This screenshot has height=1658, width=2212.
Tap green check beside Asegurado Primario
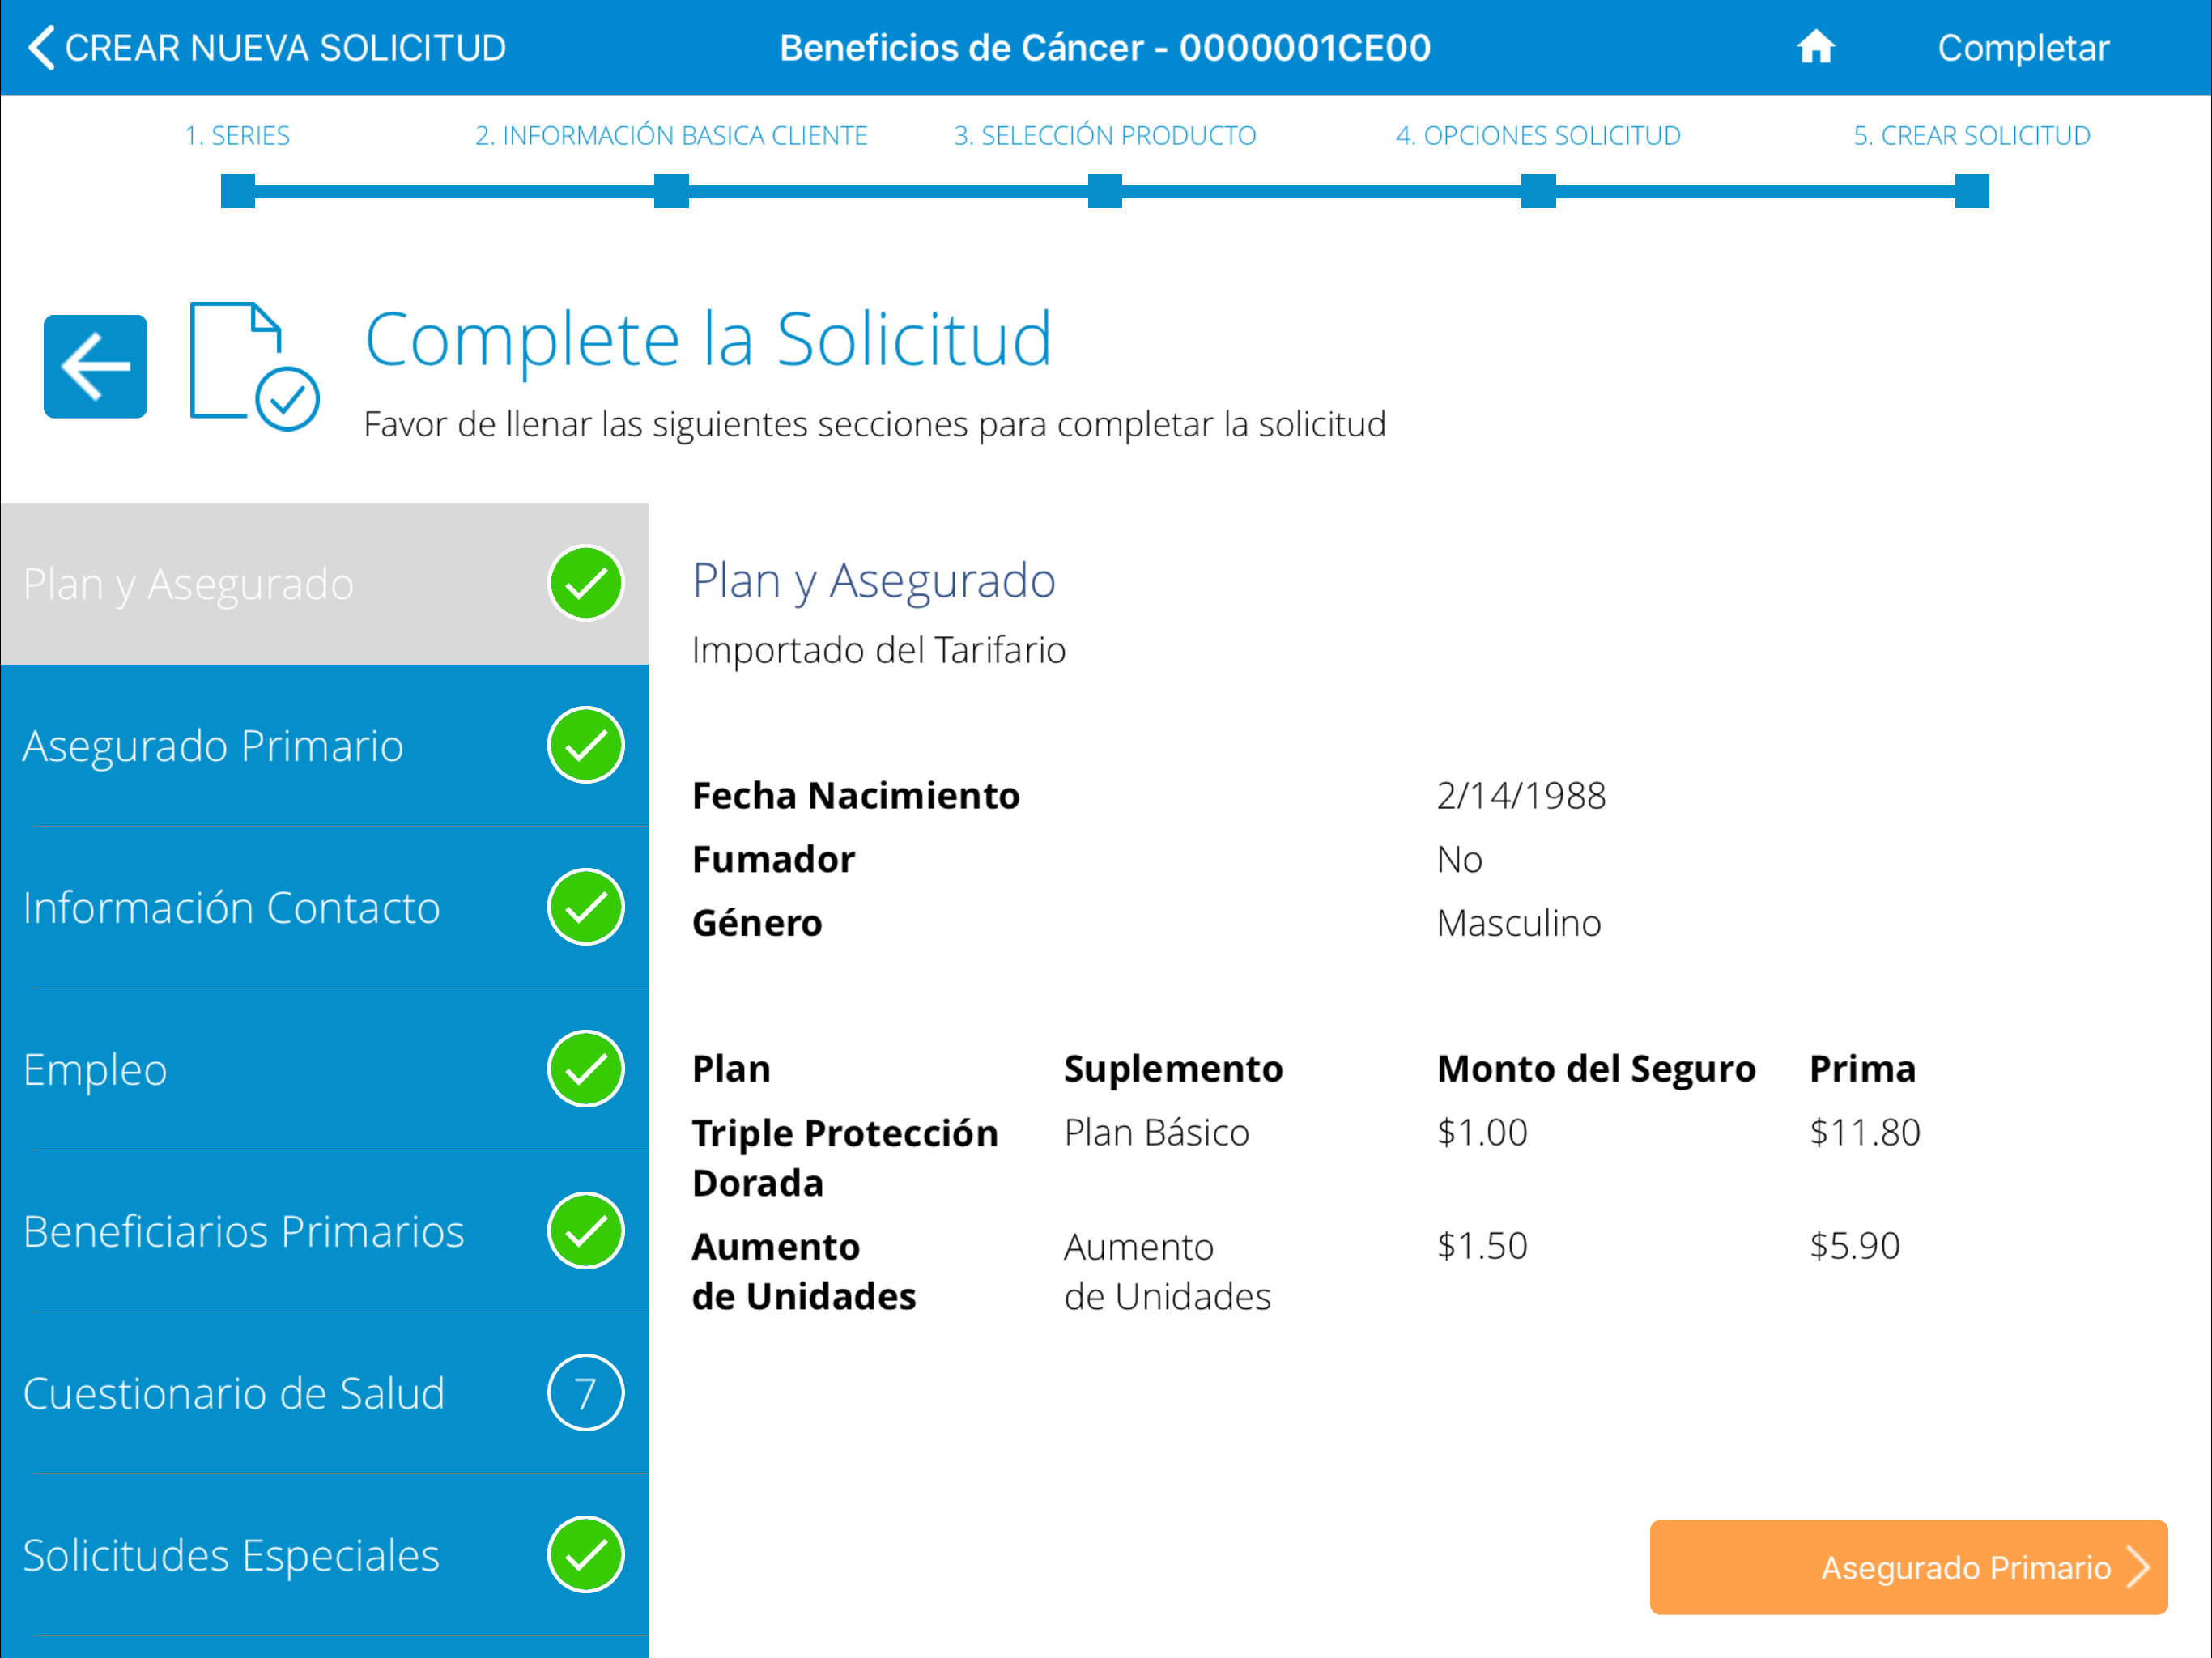[586, 745]
